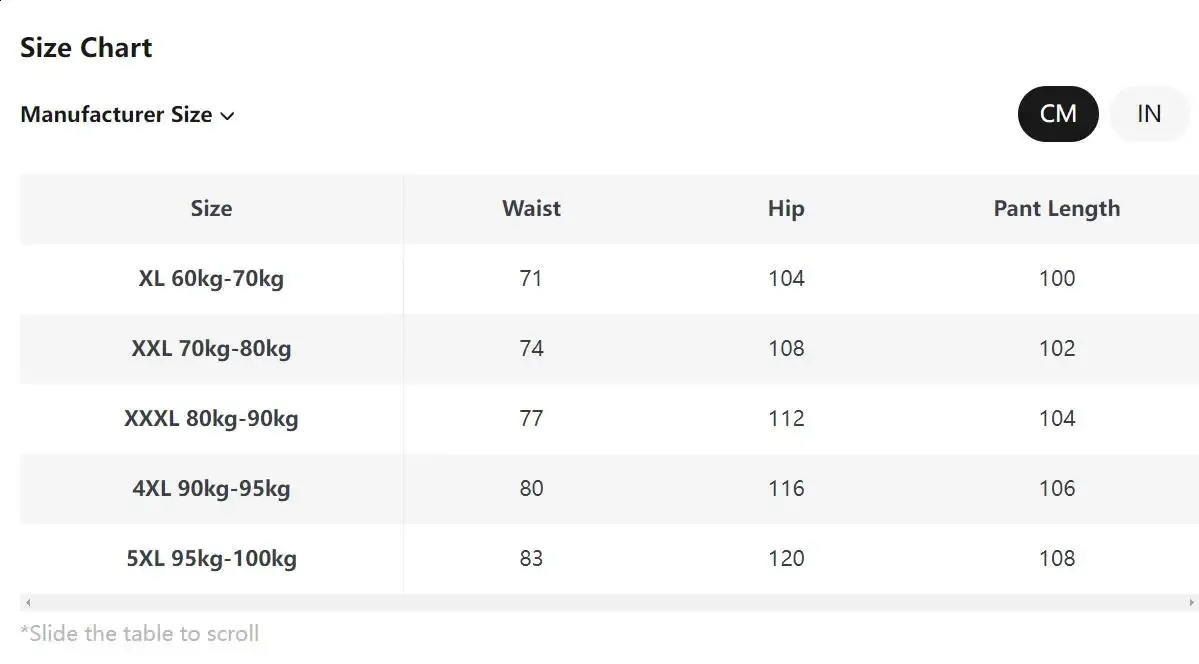Screen dimensions: 1199x664
Task: Click the Size column header
Action: (x=211, y=209)
